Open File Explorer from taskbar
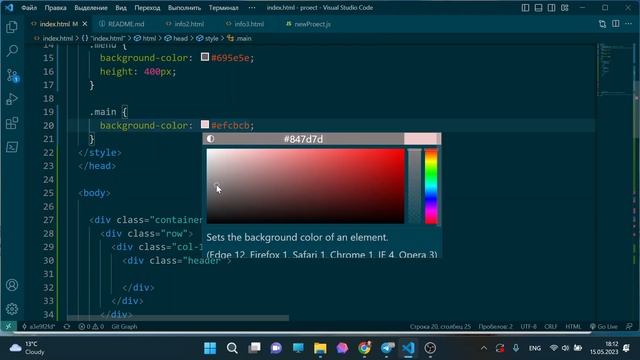640x360 pixels. coord(320,348)
